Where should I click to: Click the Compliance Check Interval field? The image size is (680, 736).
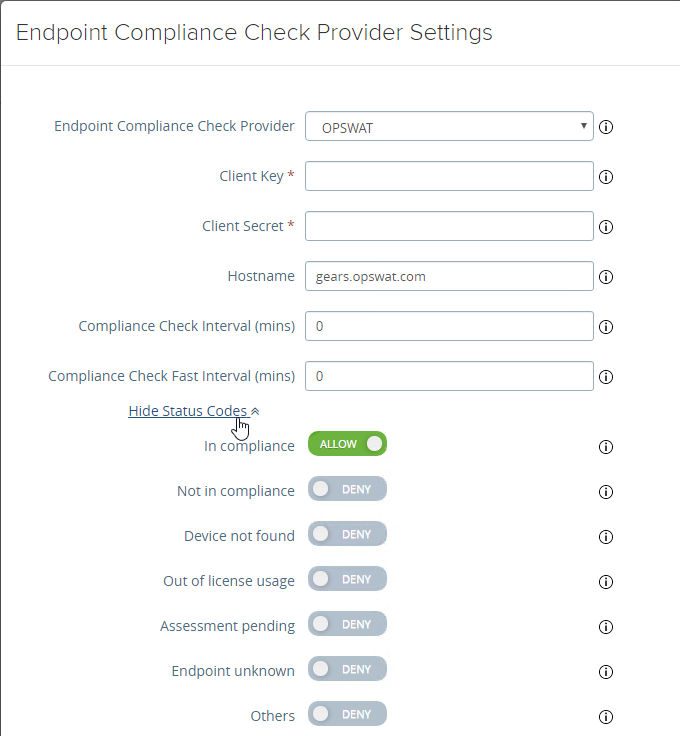449,326
